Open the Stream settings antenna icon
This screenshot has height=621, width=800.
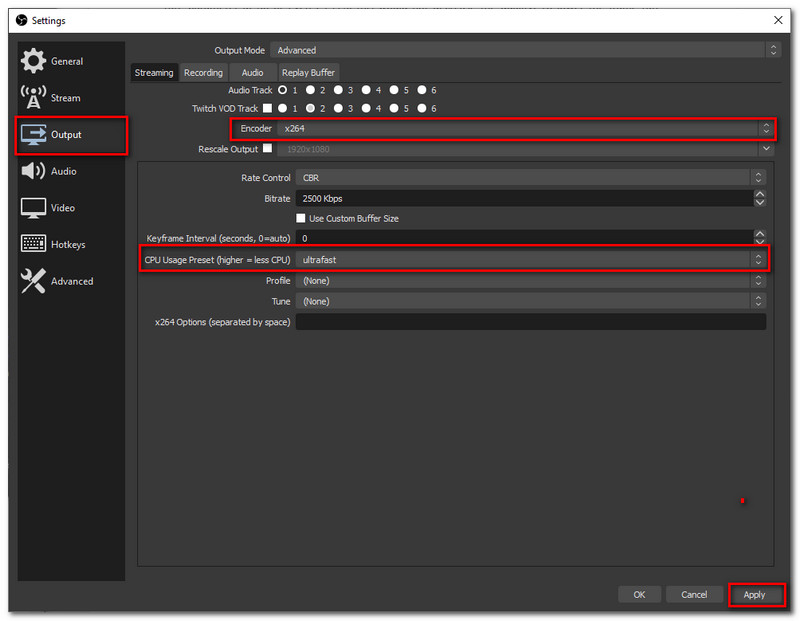pyautogui.click(x=33, y=98)
